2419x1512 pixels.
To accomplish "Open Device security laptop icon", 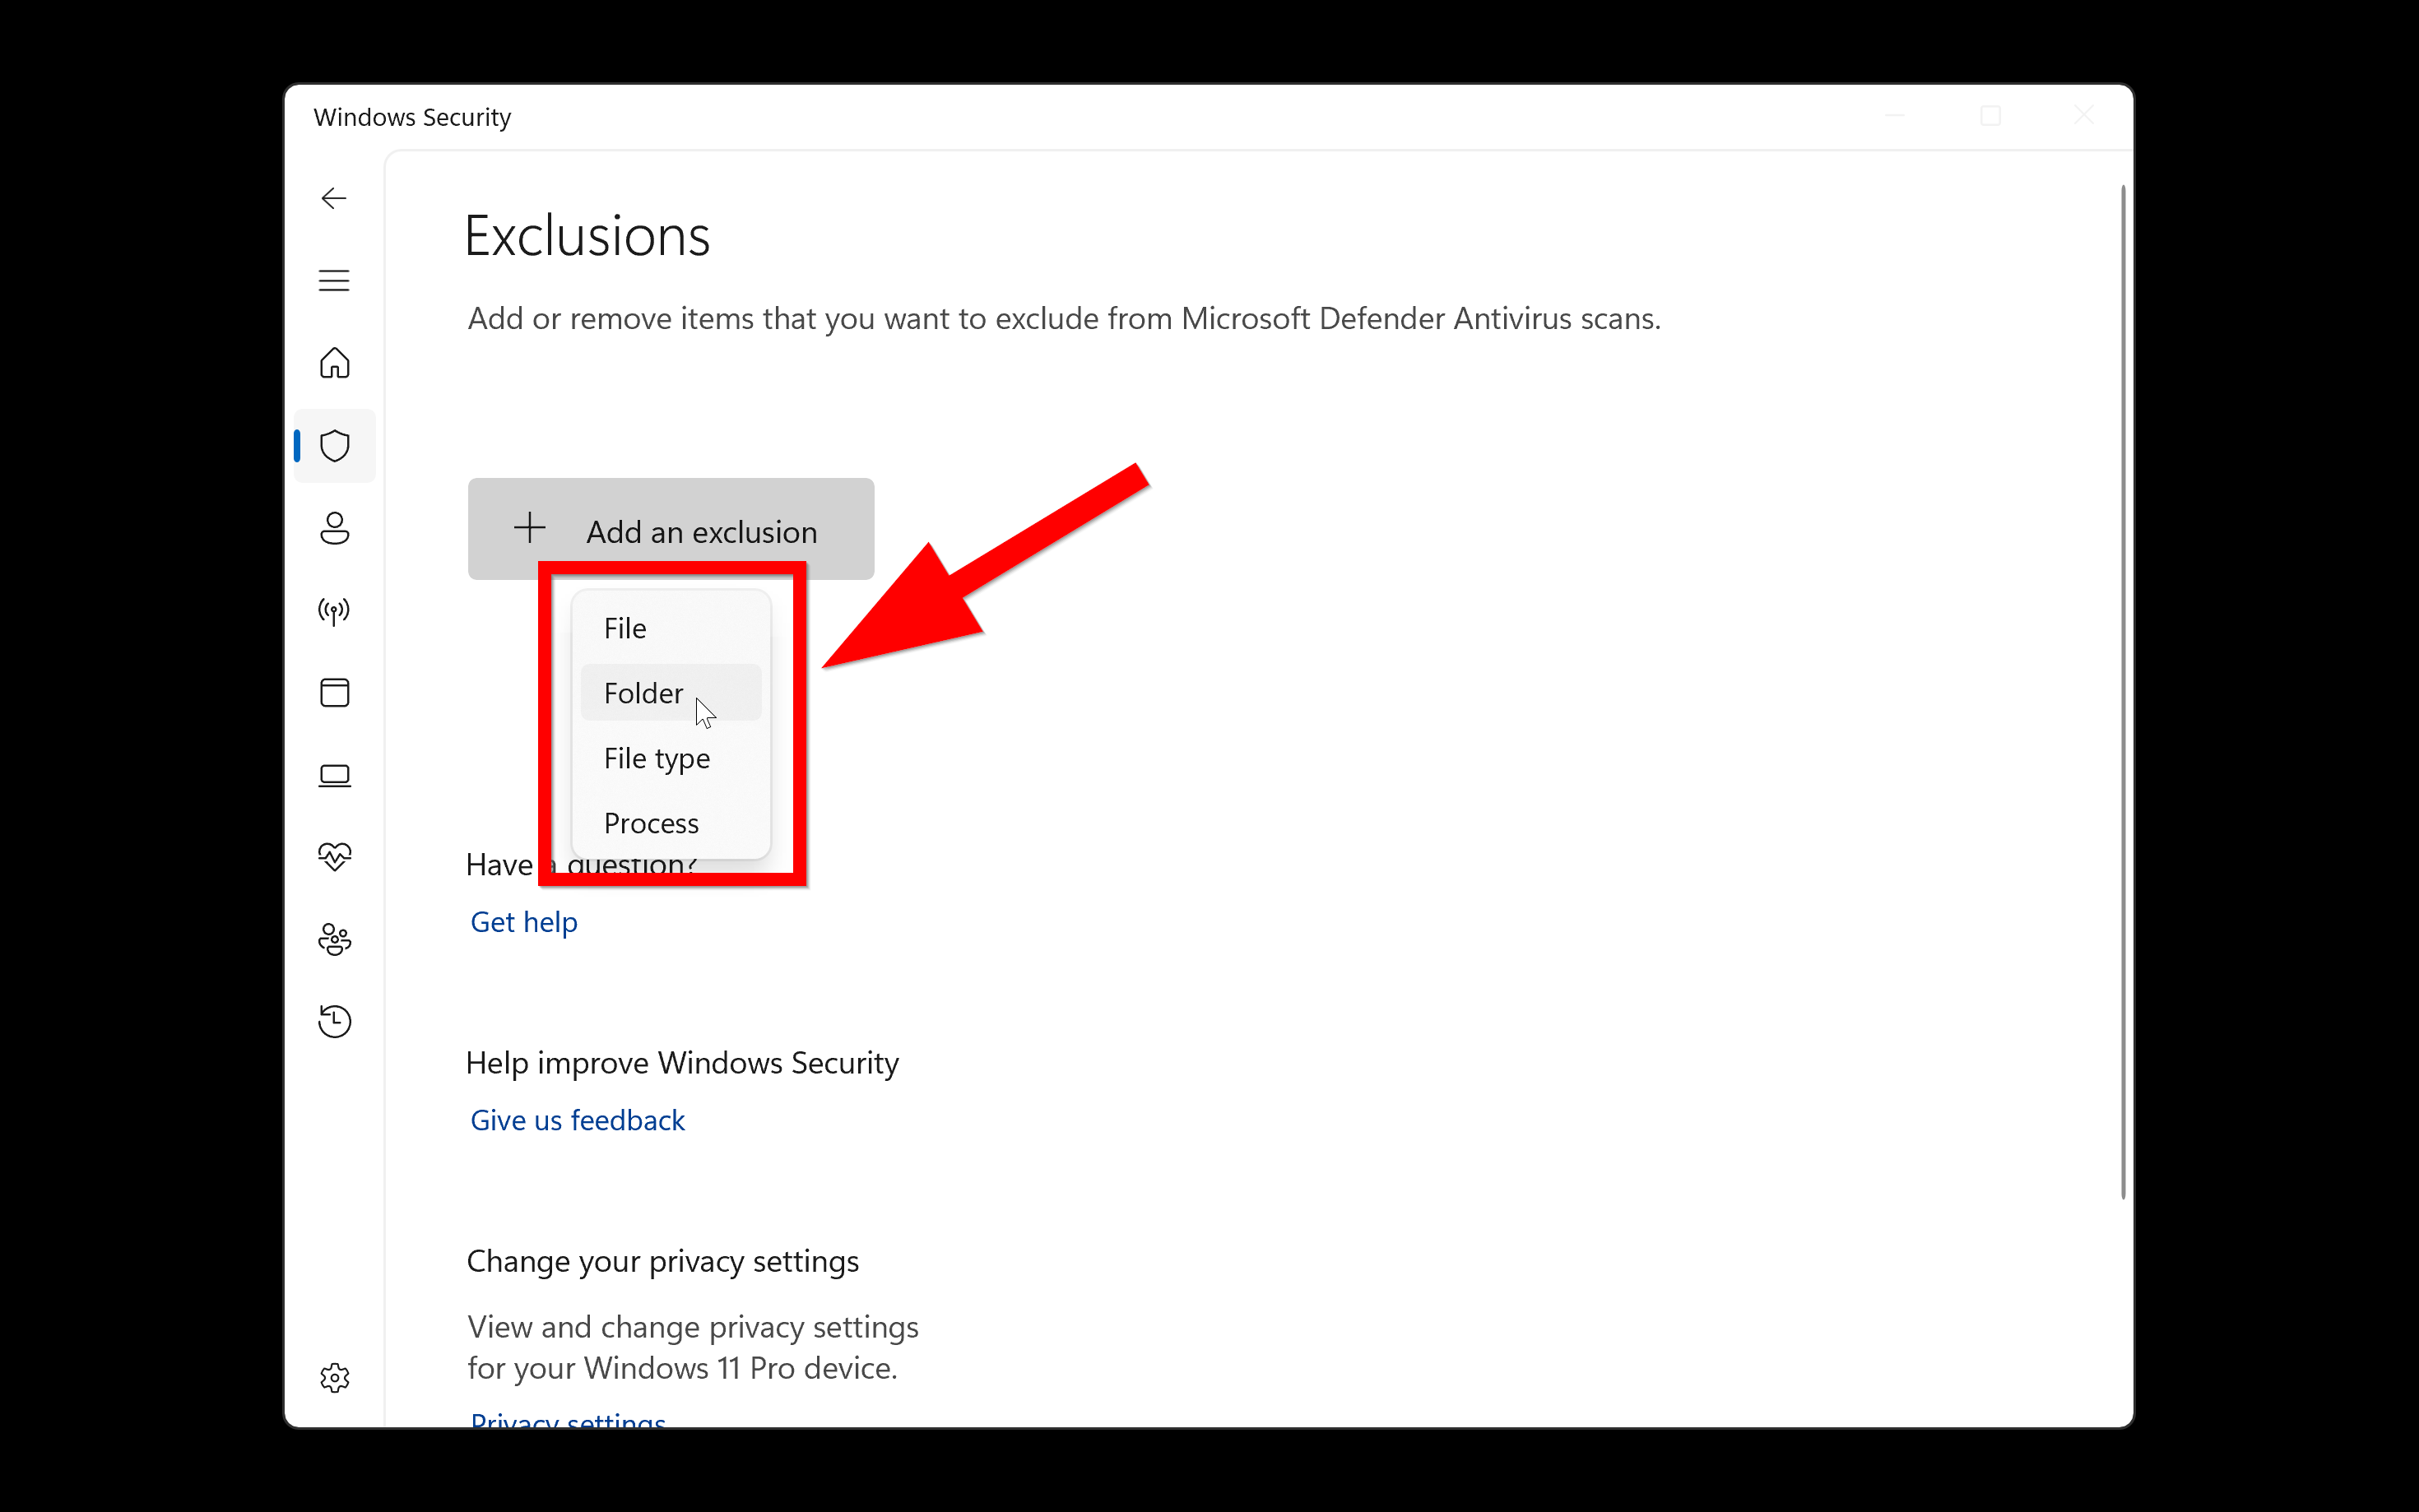I will [x=334, y=775].
